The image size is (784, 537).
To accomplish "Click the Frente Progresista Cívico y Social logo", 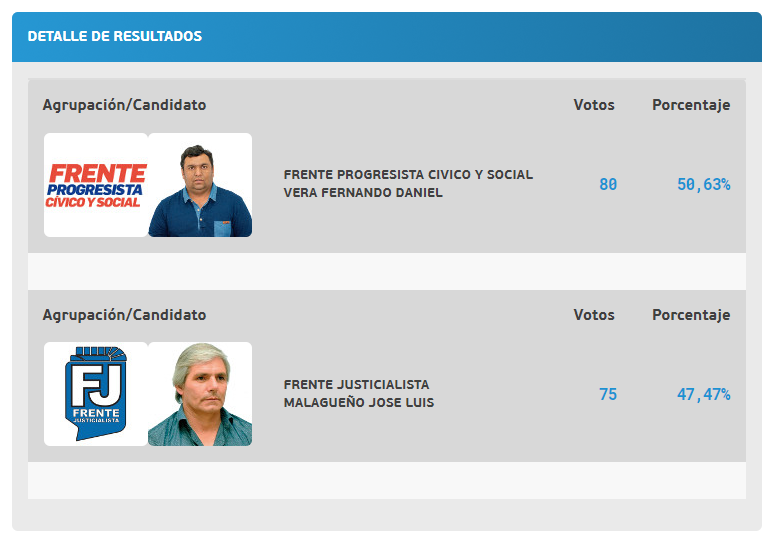I will pos(96,185).
